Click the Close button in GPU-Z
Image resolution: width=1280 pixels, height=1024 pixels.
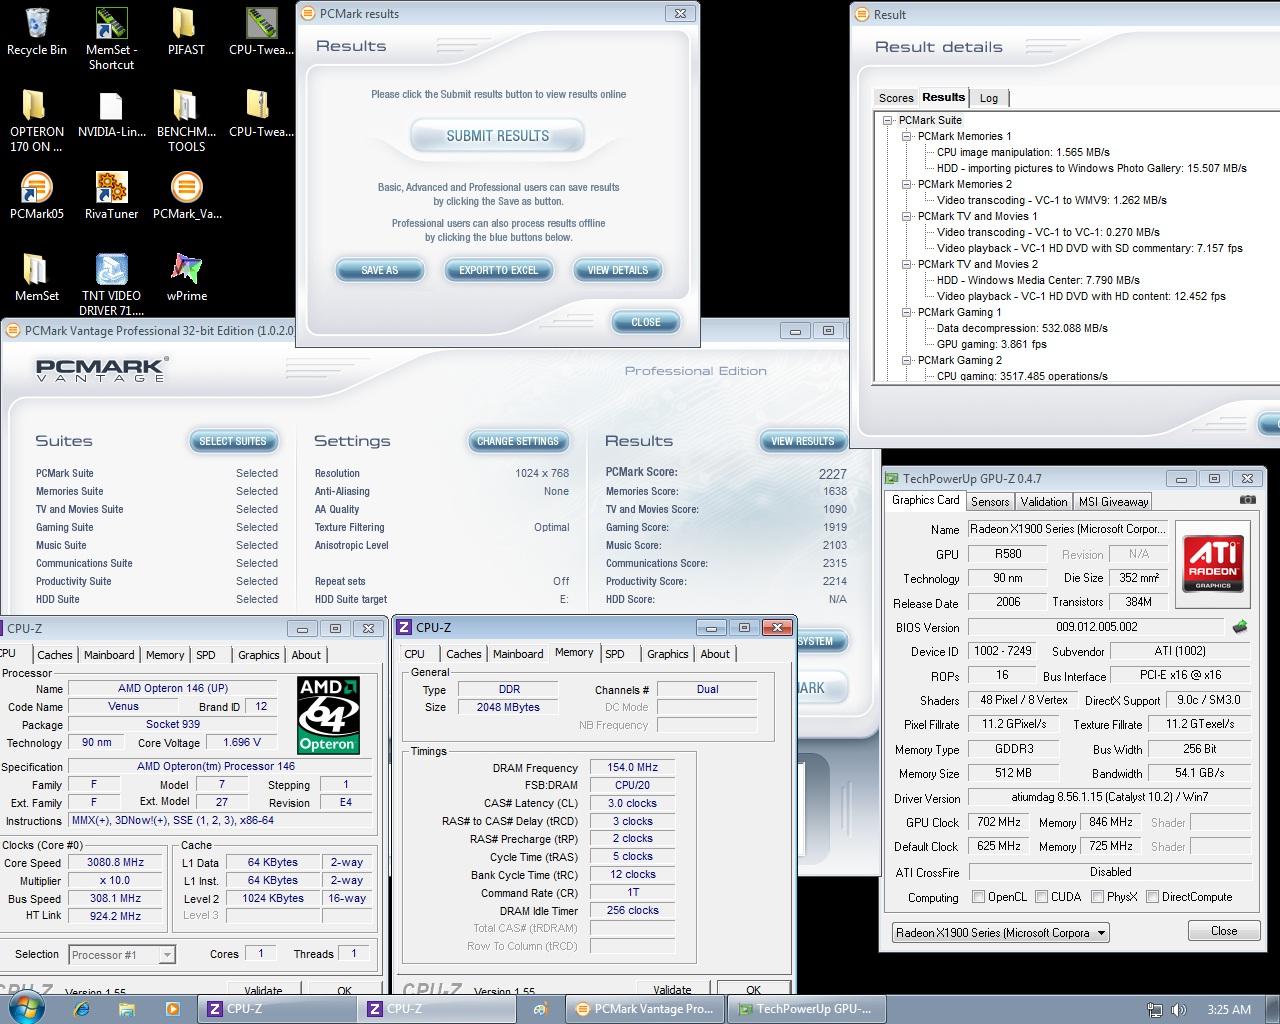(1224, 931)
